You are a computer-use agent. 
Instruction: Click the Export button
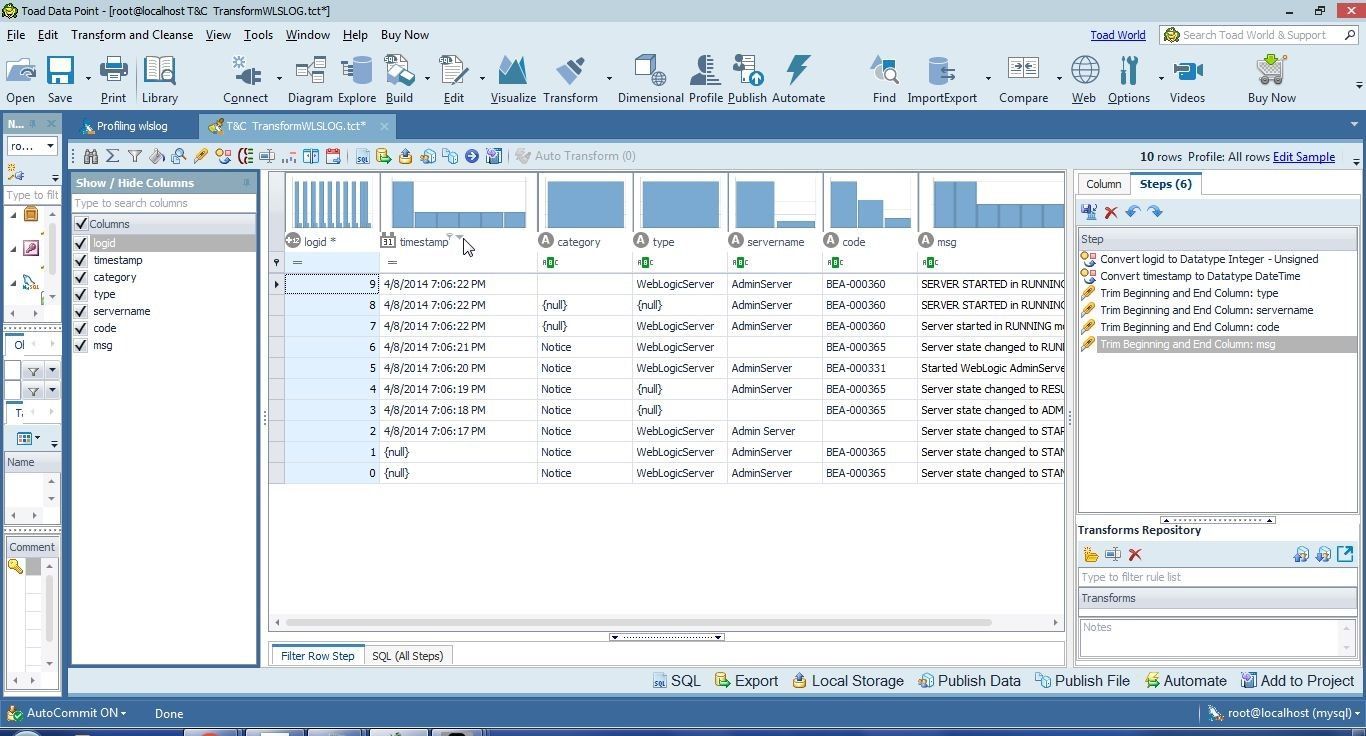[746, 680]
